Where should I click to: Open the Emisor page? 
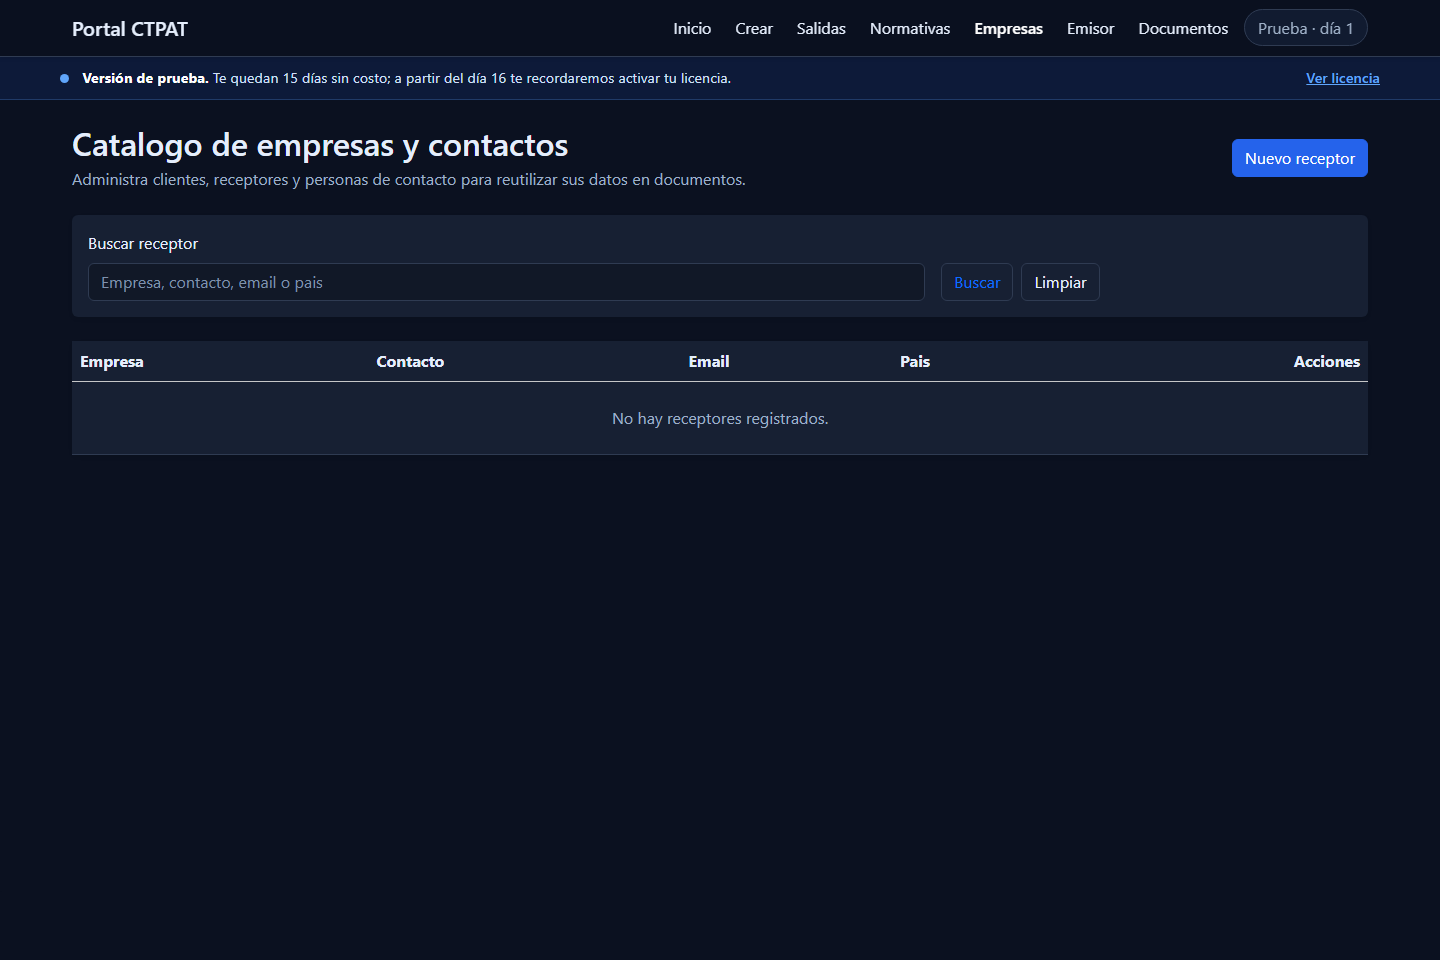tap(1090, 29)
